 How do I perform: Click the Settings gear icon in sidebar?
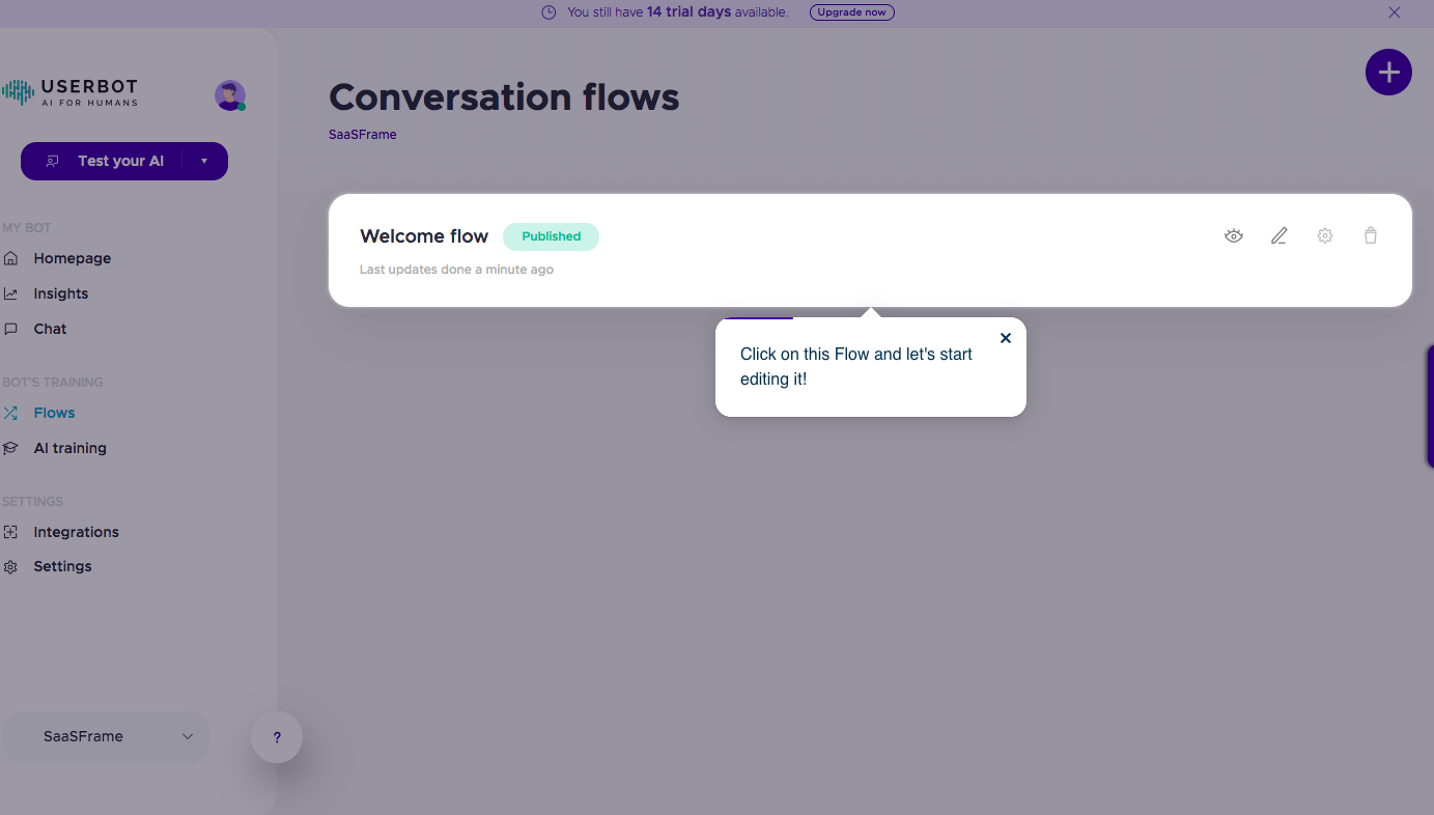11,567
